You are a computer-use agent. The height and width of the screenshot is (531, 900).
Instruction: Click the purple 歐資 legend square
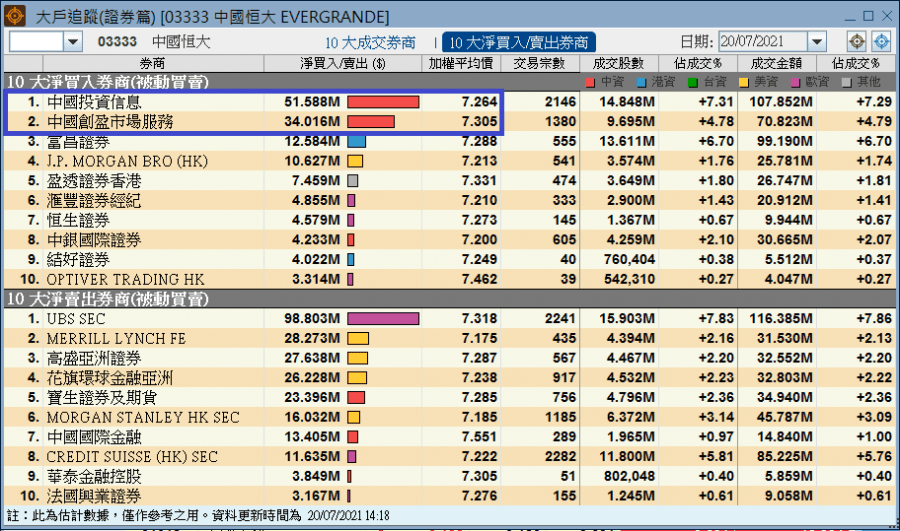[794, 82]
